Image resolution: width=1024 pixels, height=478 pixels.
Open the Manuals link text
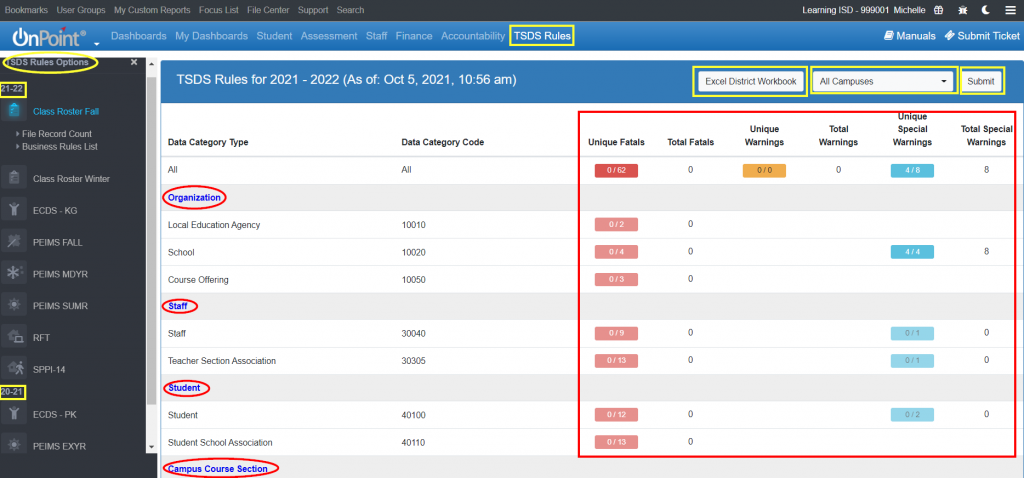pos(916,36)
